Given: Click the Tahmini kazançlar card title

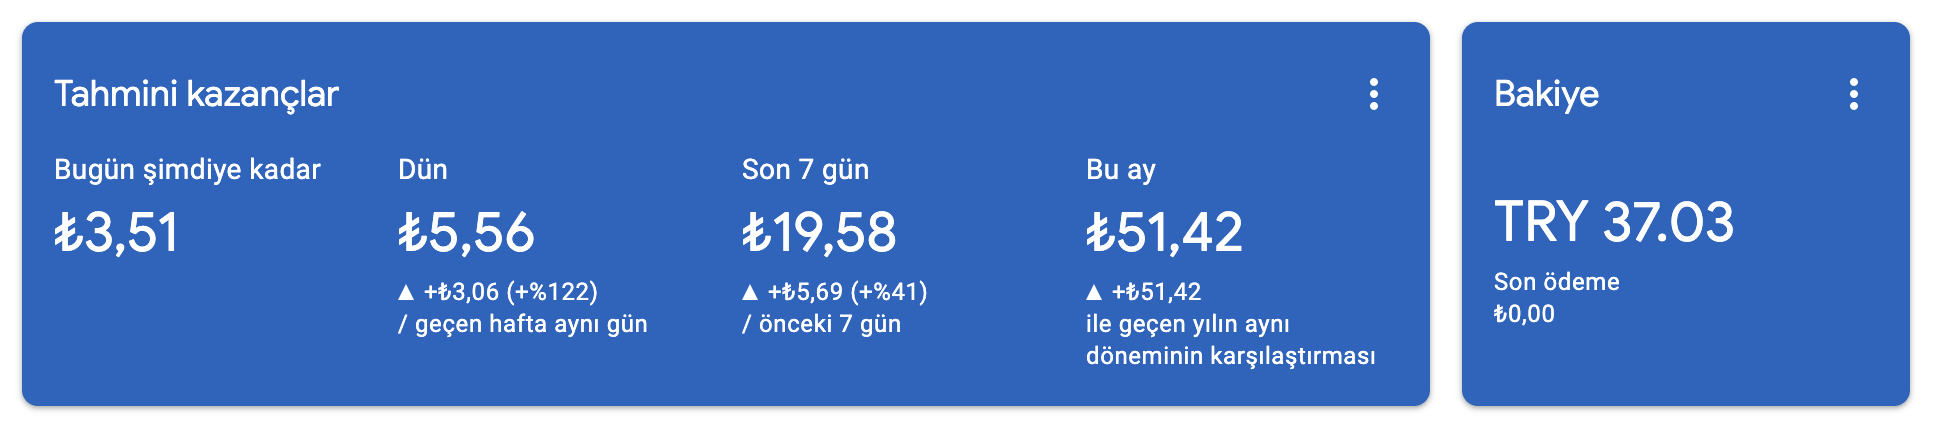Looking at the screenshot, I should pyautogui.click(x=196, y=94).
